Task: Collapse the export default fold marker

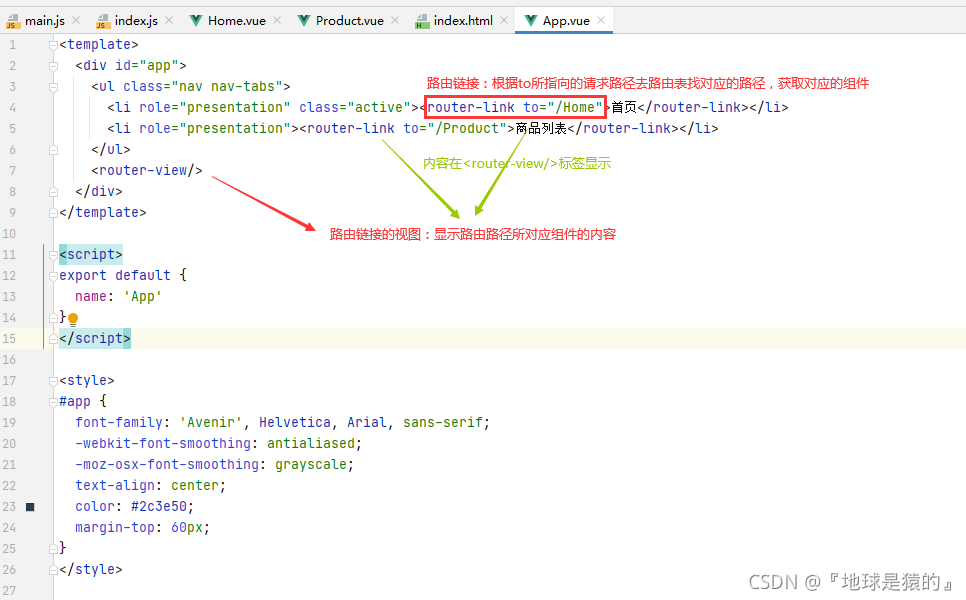Action: (54, 276)
